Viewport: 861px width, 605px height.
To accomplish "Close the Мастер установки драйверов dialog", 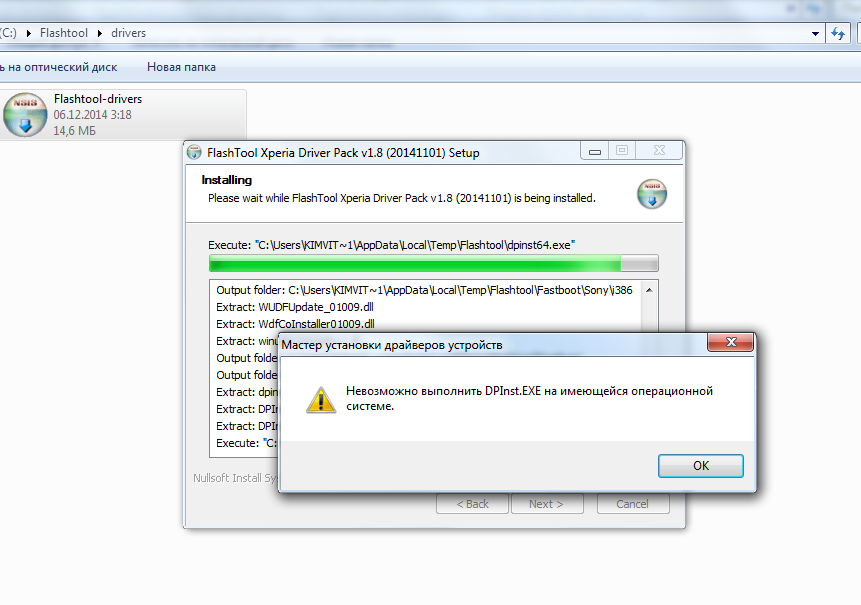I will 731,343.
